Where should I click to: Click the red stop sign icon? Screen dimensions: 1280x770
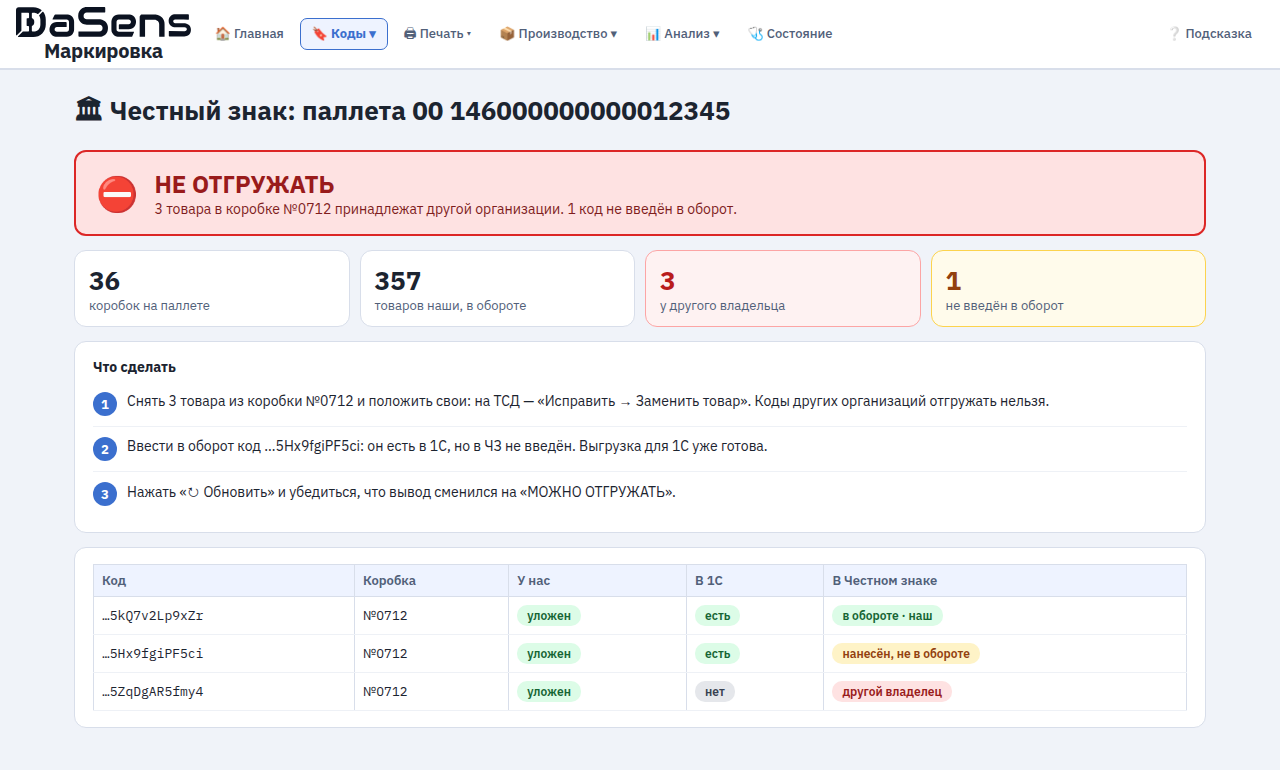click(117, 194)
